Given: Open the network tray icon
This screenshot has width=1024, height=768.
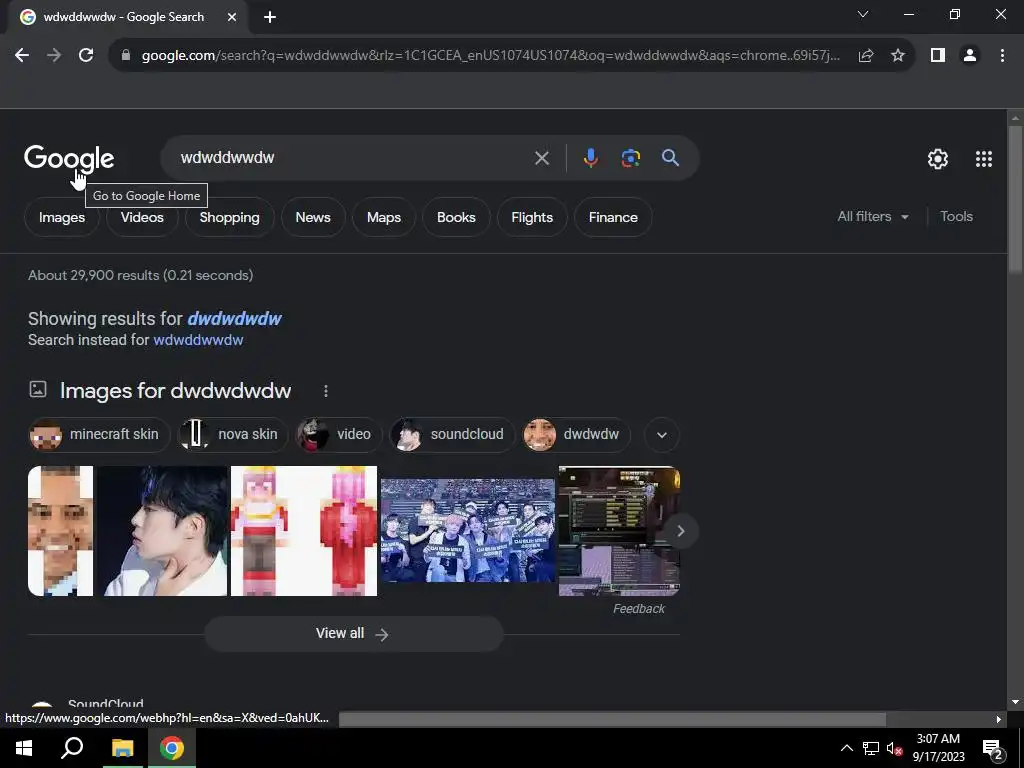Looking at the screenshot, I should pos(871,748).
